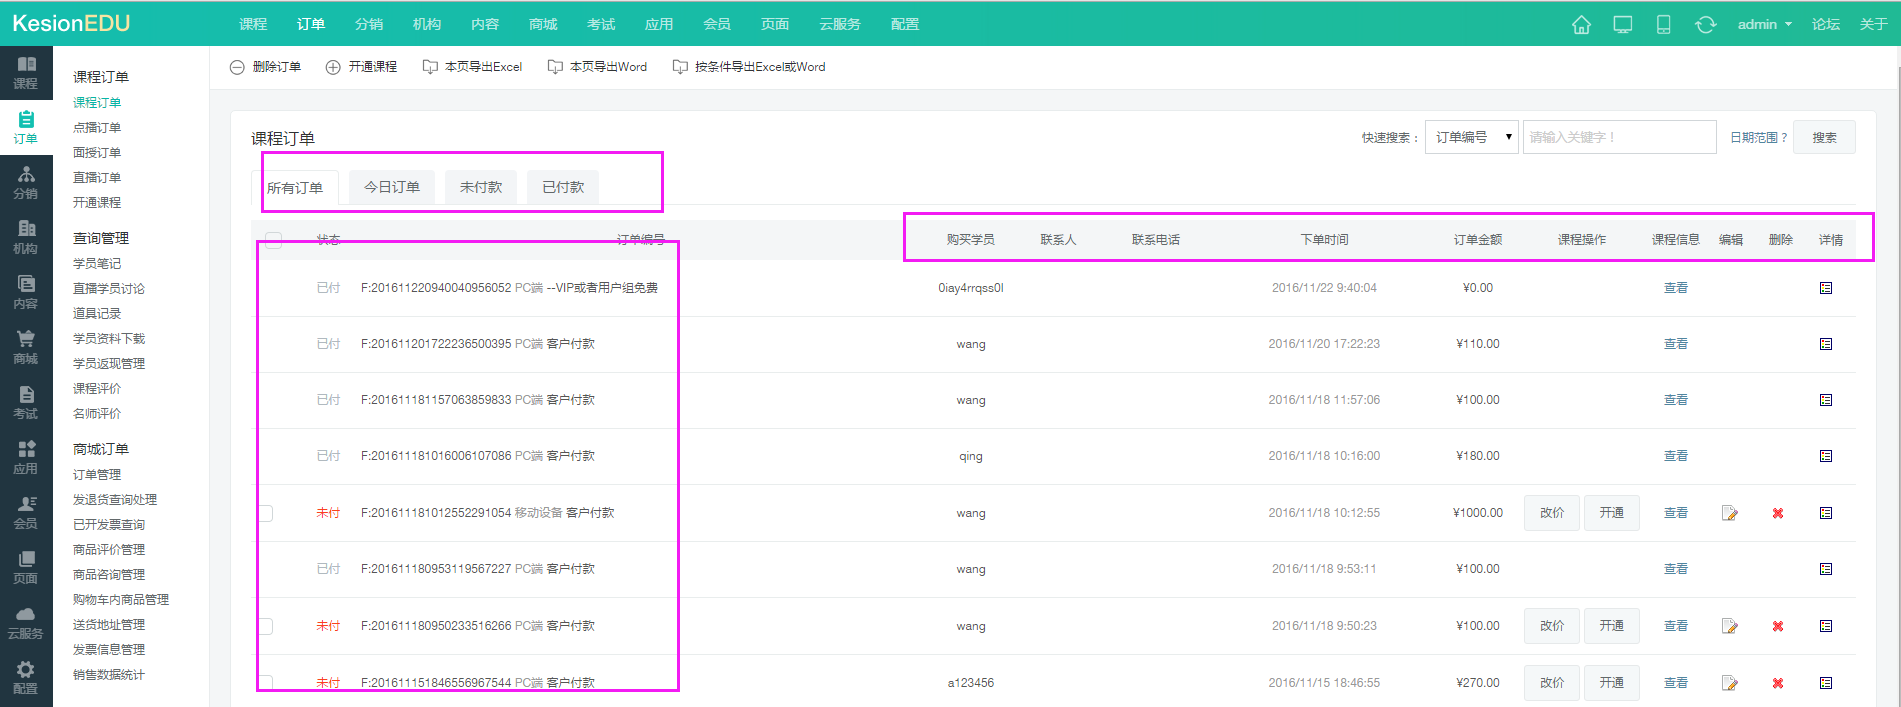Open the desktop monitor preview icon
Viewport: 1901px width, 707px height.
[x=1622, y=25]
